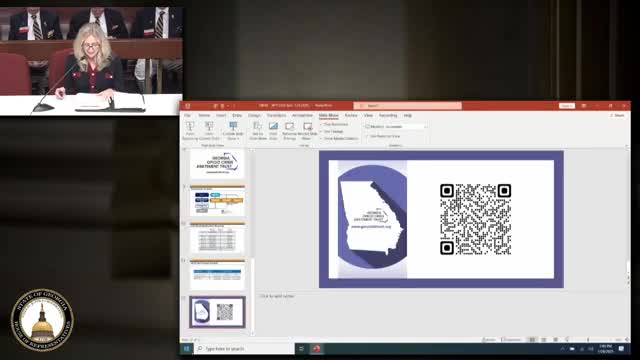Open the Set Up Slide Show icon
The height and width of the screenshot is (360, 640).
click(258, 131)
